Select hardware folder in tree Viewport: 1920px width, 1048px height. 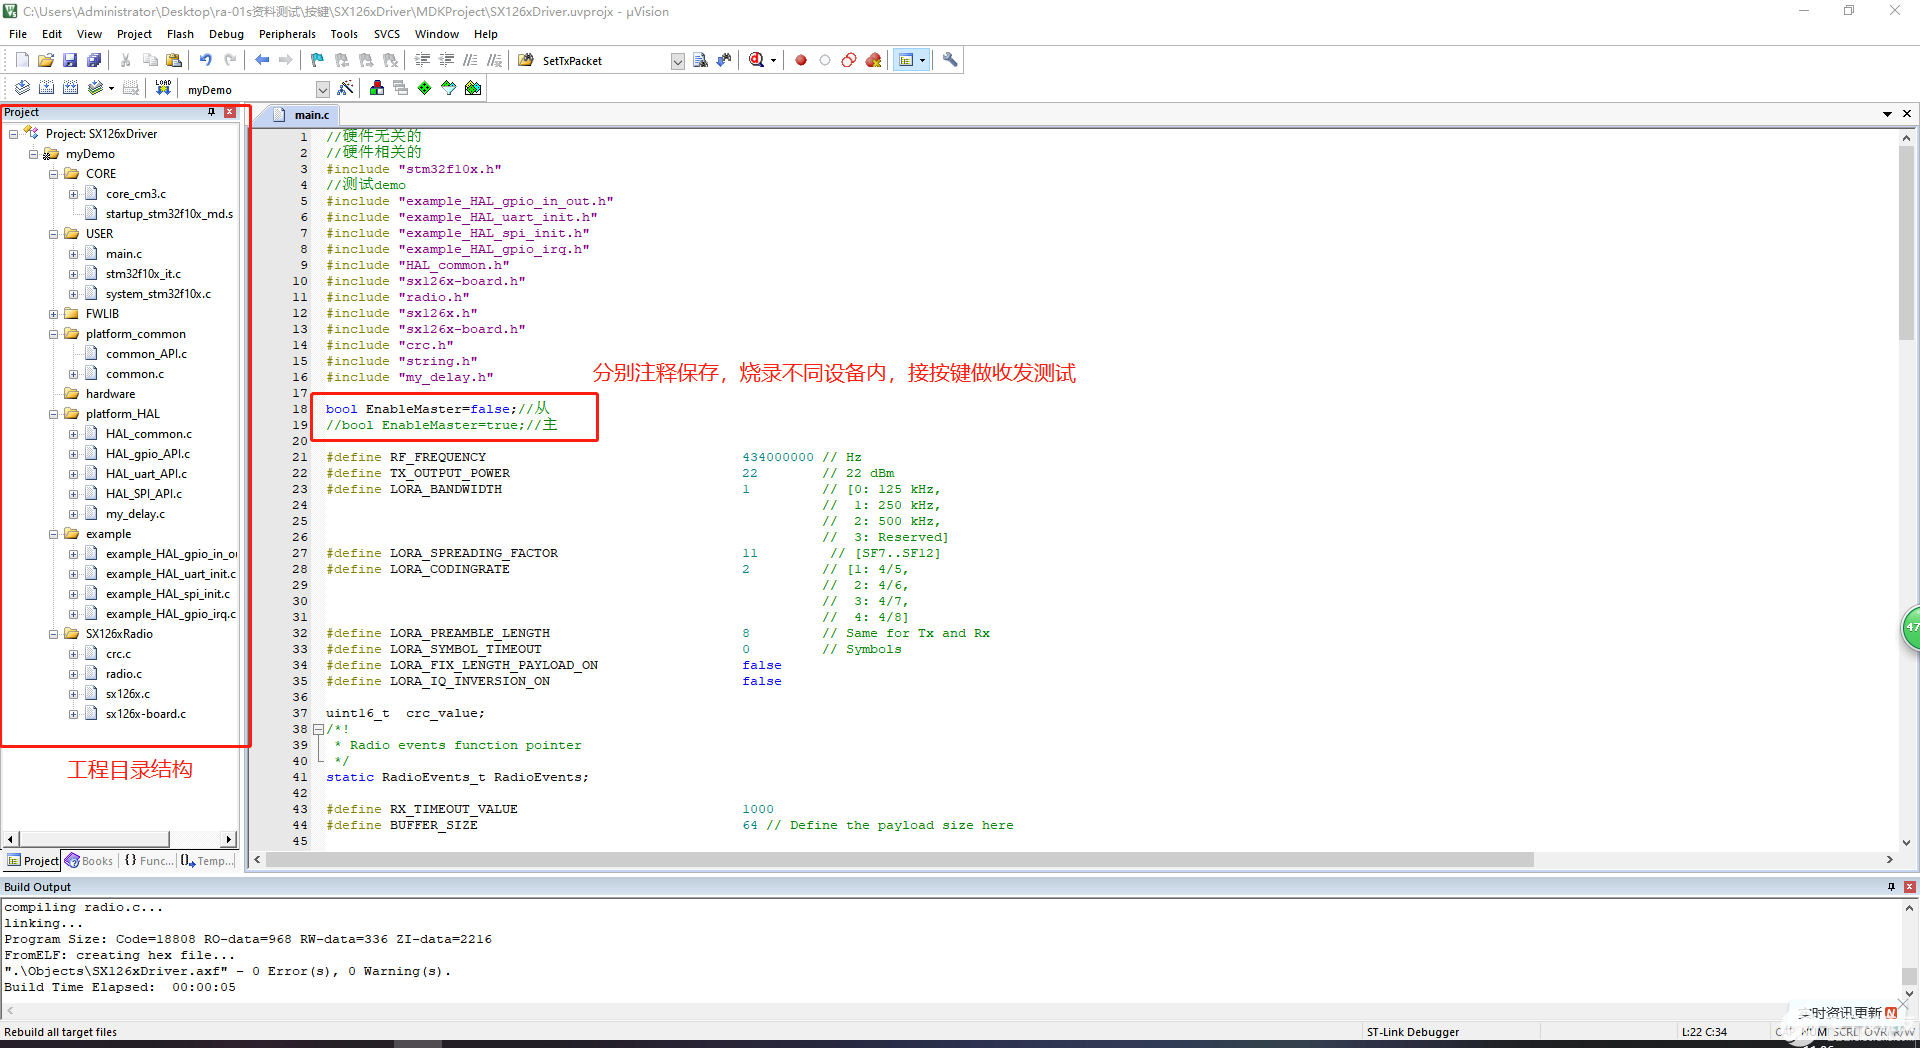[x=110, y=394]
